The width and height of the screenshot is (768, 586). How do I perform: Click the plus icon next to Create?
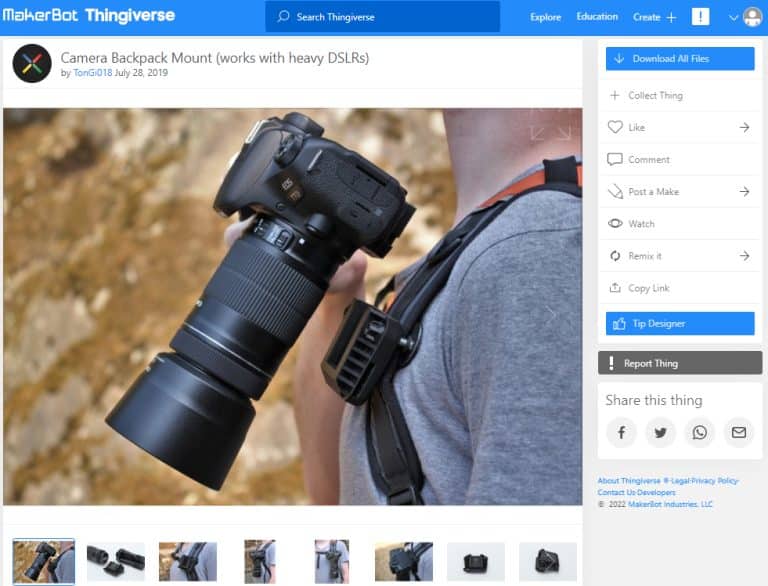tap(672, 18)
